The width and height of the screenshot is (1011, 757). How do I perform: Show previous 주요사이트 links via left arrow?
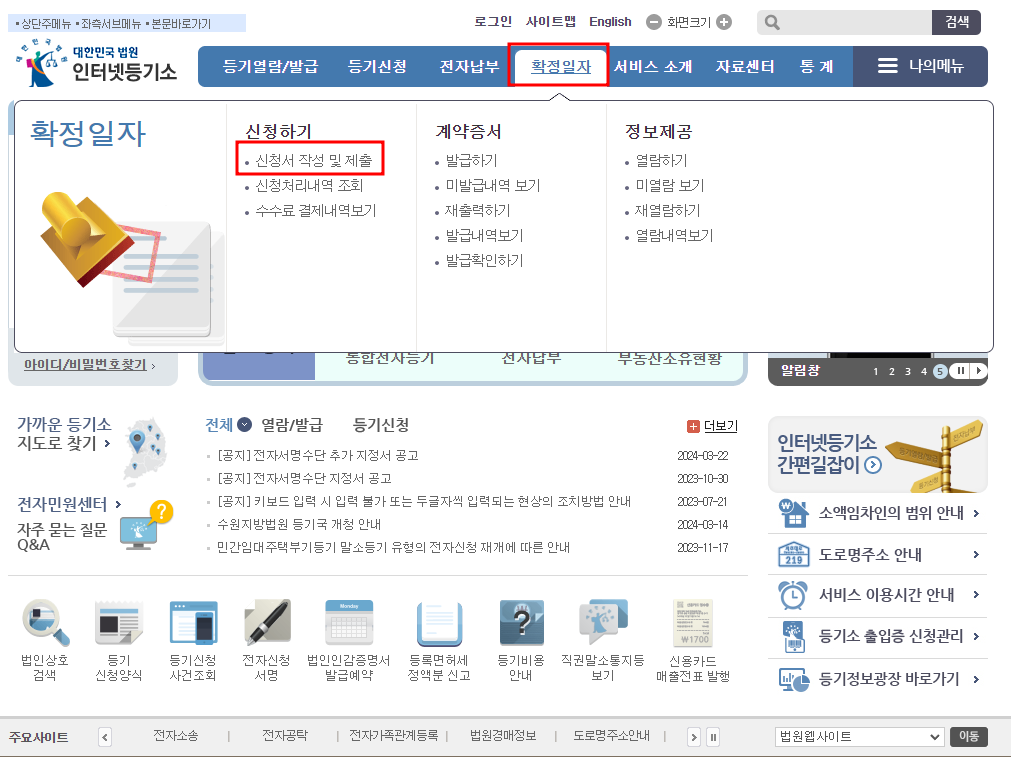tap(105, 735)
